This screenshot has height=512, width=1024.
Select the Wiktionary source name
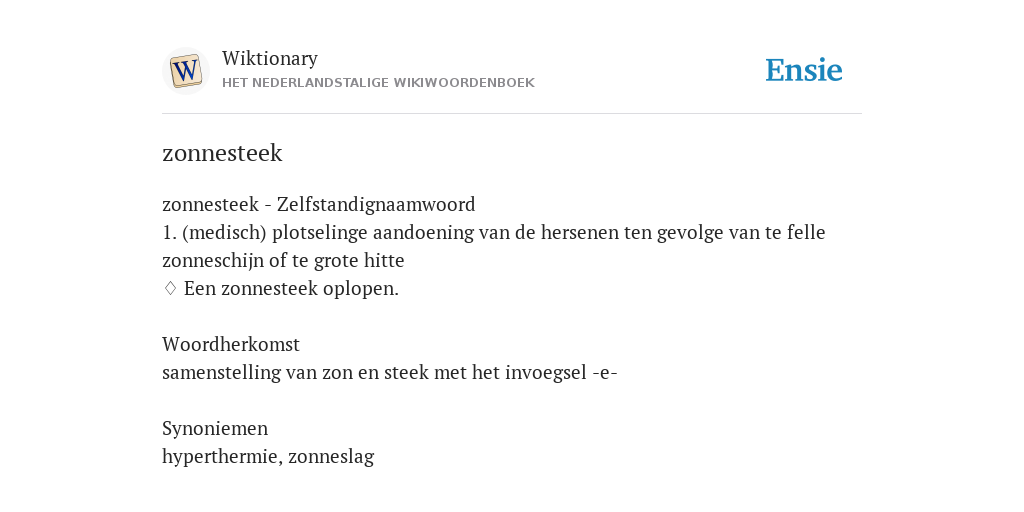[x=270, y=58]
